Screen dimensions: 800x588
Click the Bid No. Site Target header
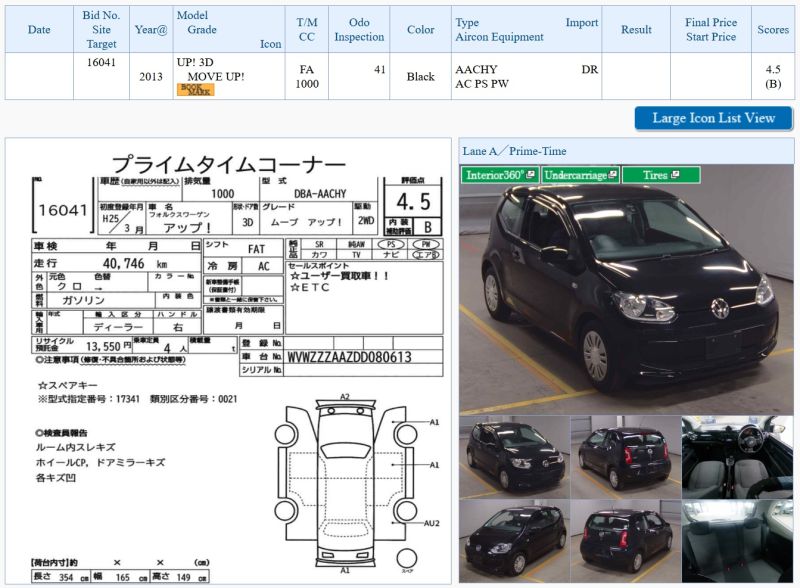[x=101, y=30]
